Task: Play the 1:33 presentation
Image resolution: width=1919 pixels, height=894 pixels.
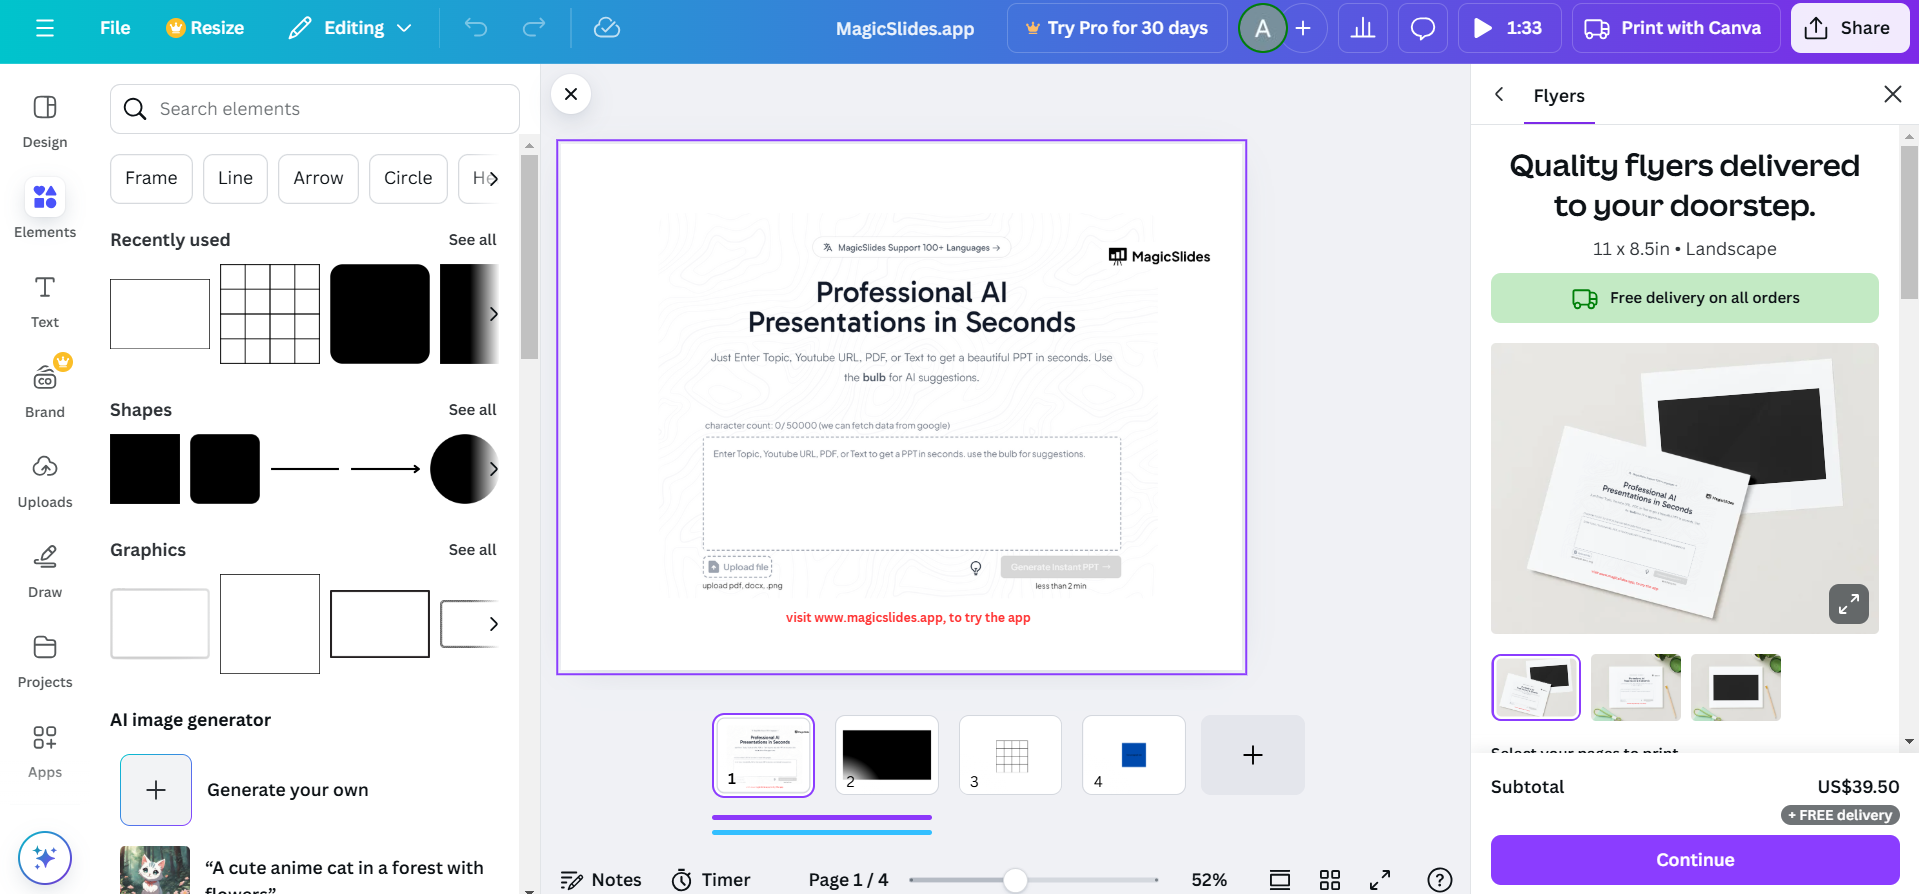Action: point(1509,28)
